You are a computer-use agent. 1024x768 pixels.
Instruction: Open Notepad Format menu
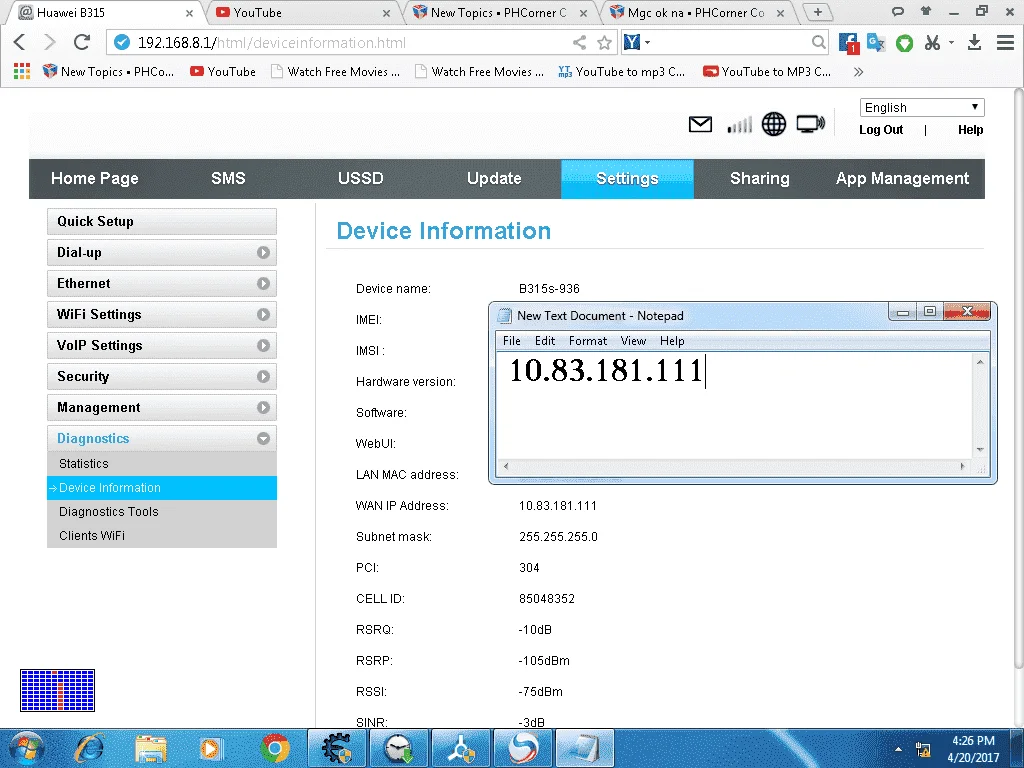point(588,341)
